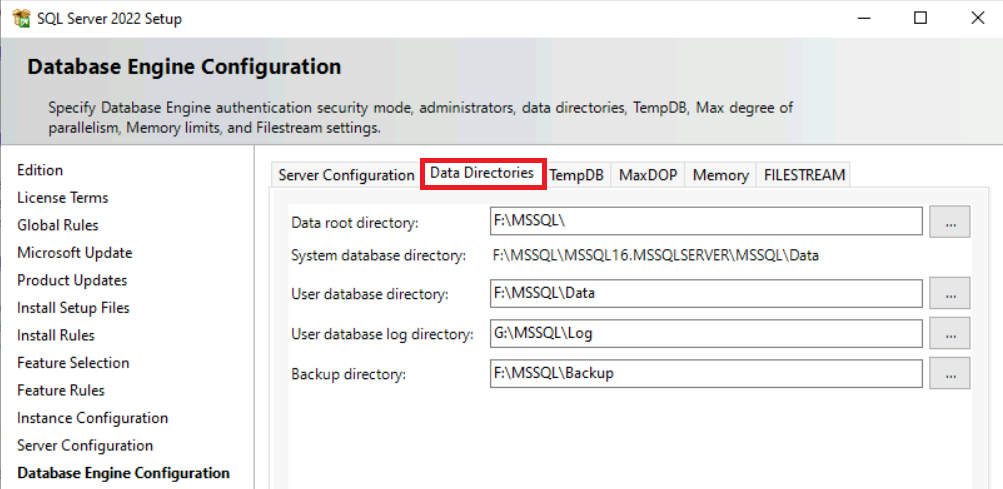Select the Product Updates step

click(x=72, y=280)
